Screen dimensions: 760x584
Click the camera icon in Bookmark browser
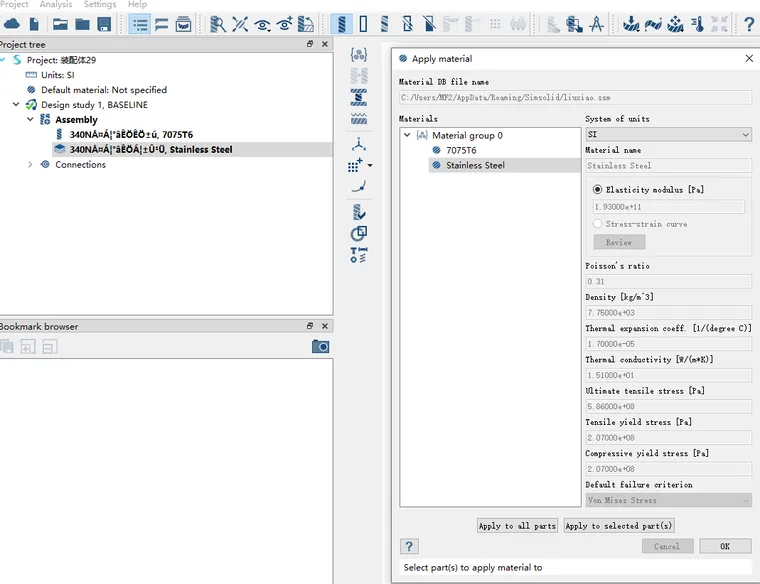click(320, 347)
